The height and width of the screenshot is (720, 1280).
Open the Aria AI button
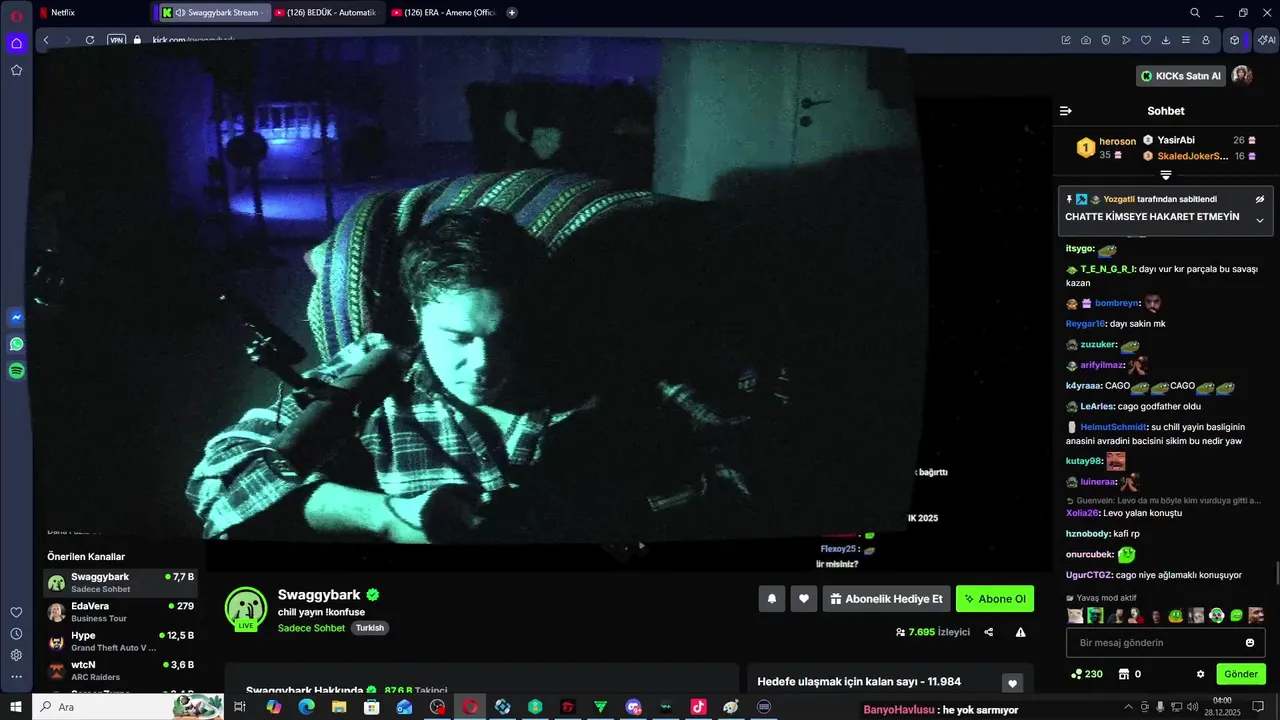click(1266, 40)
